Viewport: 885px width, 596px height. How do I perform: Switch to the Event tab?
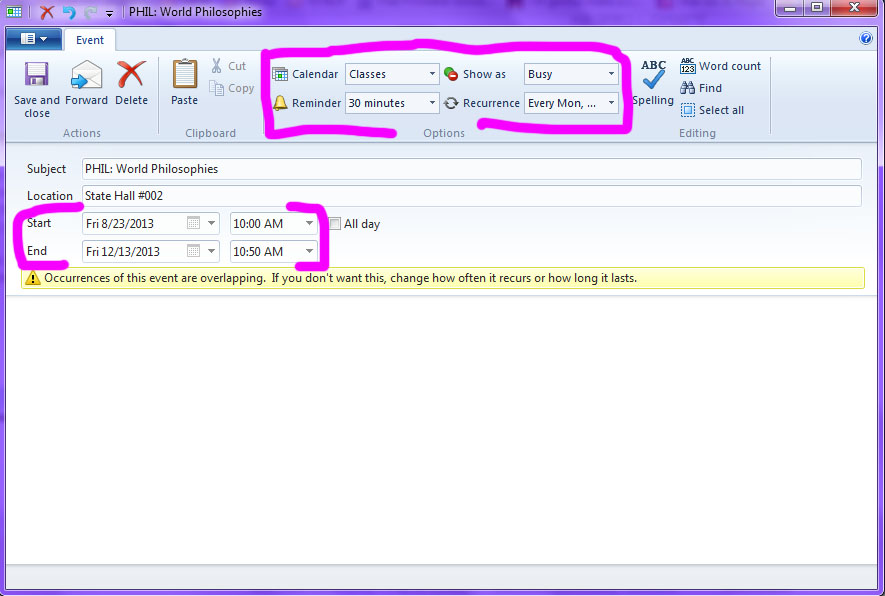click(x=89, y=40)
